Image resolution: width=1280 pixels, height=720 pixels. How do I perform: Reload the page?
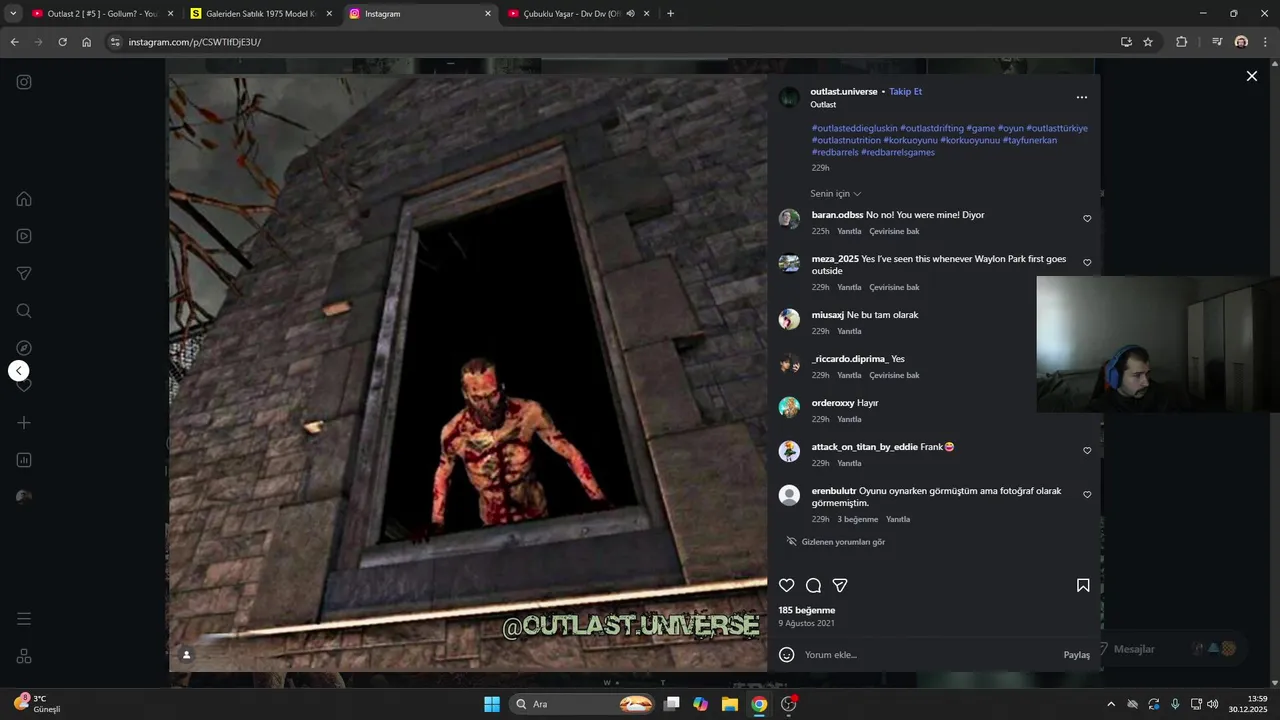[x=62, y=42]
